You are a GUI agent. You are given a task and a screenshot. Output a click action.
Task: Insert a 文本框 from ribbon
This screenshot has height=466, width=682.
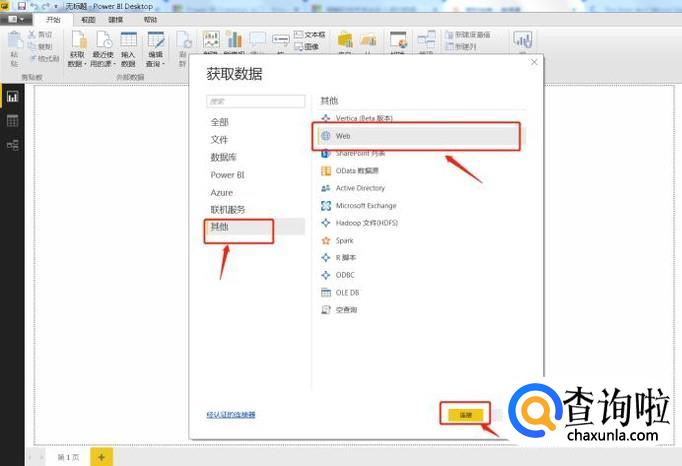tap(310, 34)
